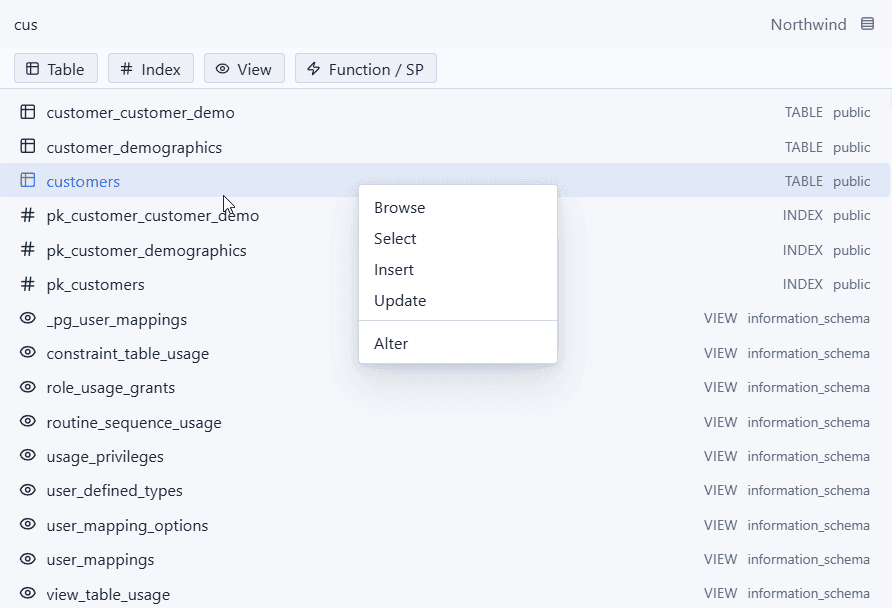
Task: Click the table icon for customer_customer_demo
Action: [27, 112]
